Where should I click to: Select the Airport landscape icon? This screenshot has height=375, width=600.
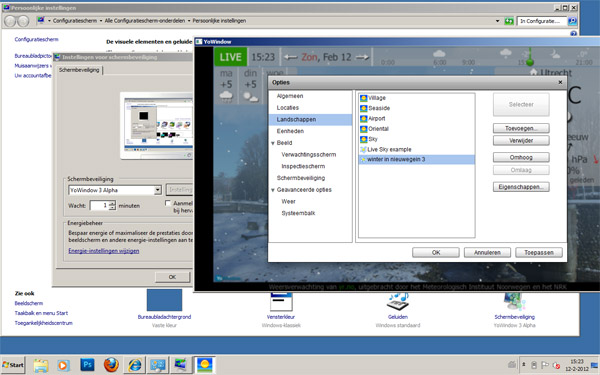point(364,119)
